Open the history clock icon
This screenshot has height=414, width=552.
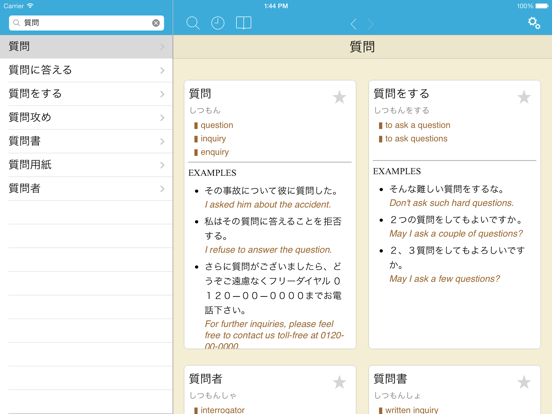coord(218,23)
